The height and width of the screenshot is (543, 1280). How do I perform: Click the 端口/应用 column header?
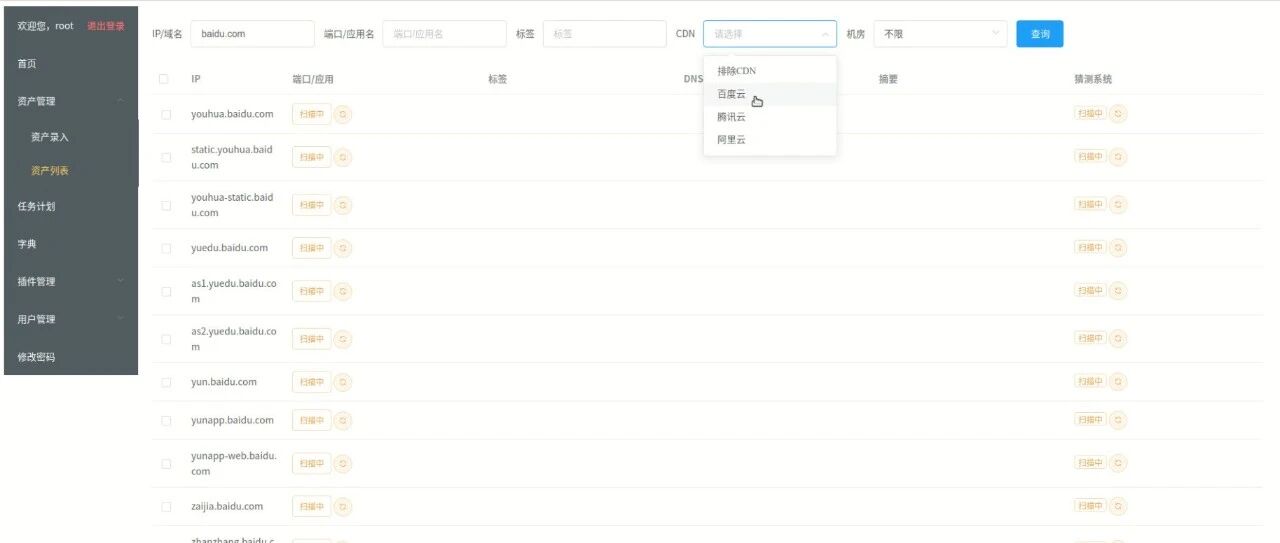[x=313, y=79]
